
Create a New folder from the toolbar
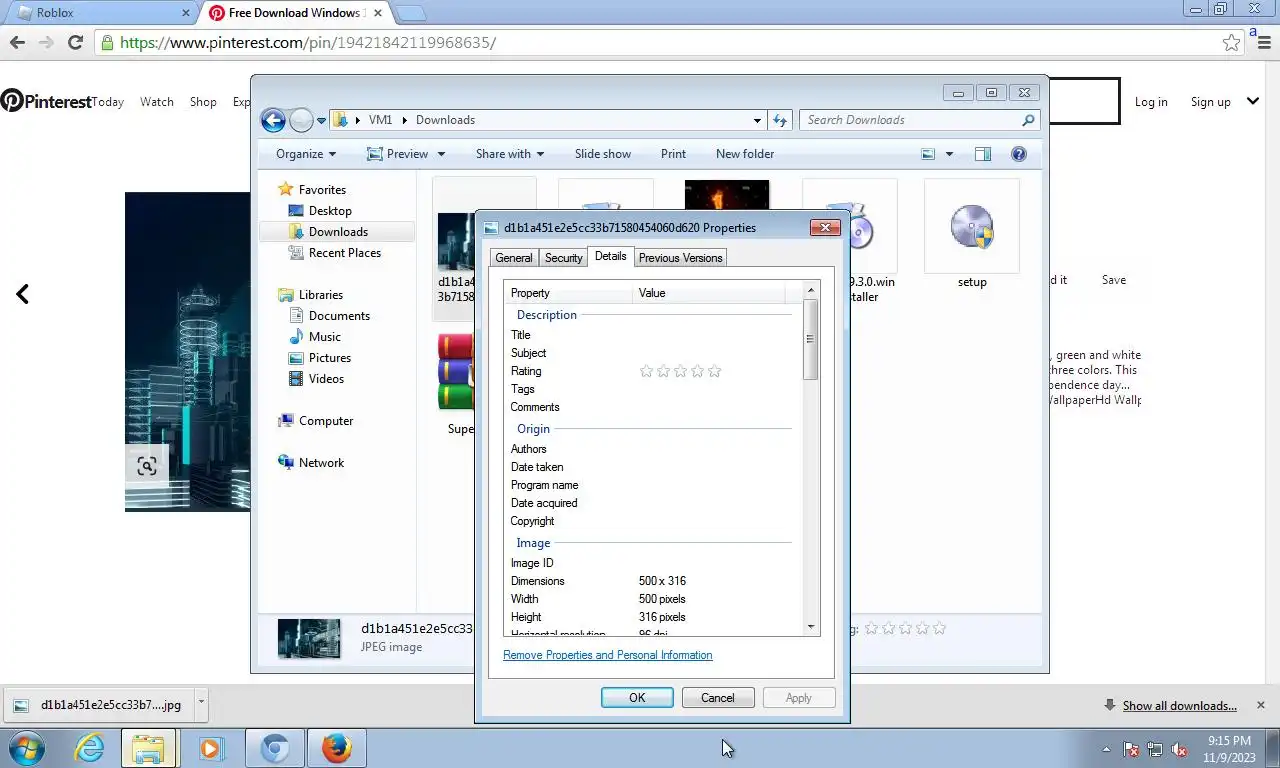pyautogui.click(x=745, y=154)
